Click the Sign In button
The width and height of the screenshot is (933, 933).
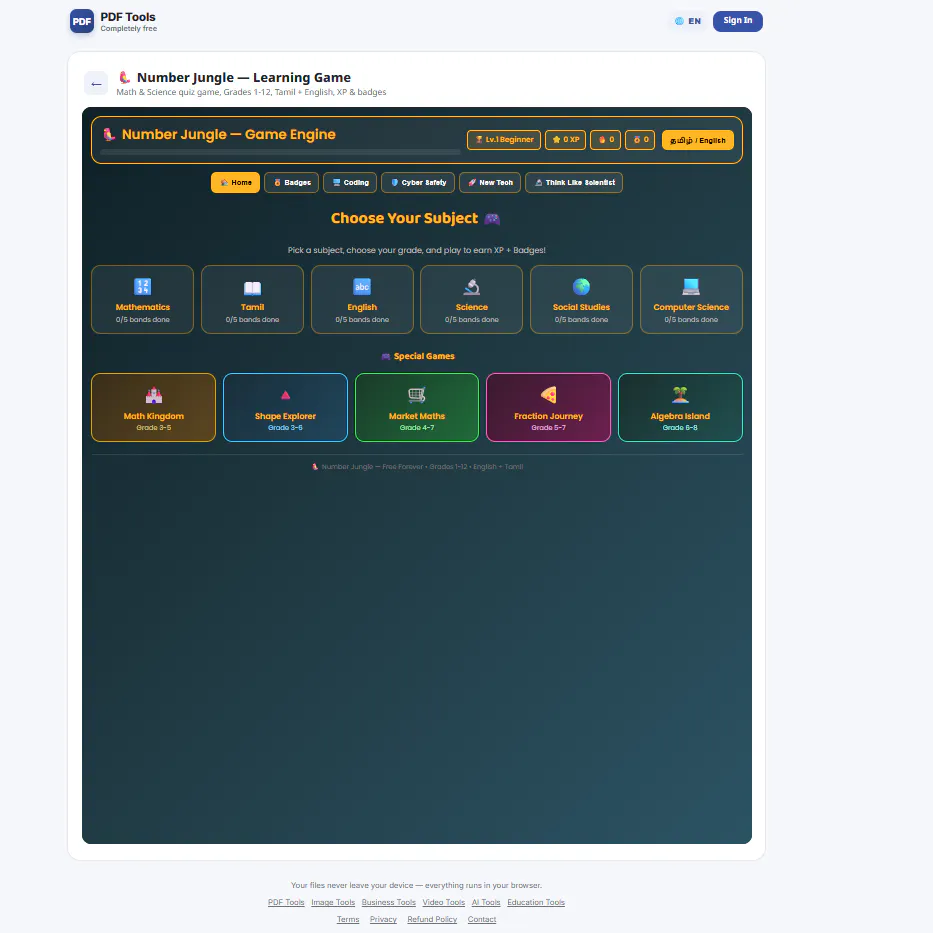tap(737, 21)
